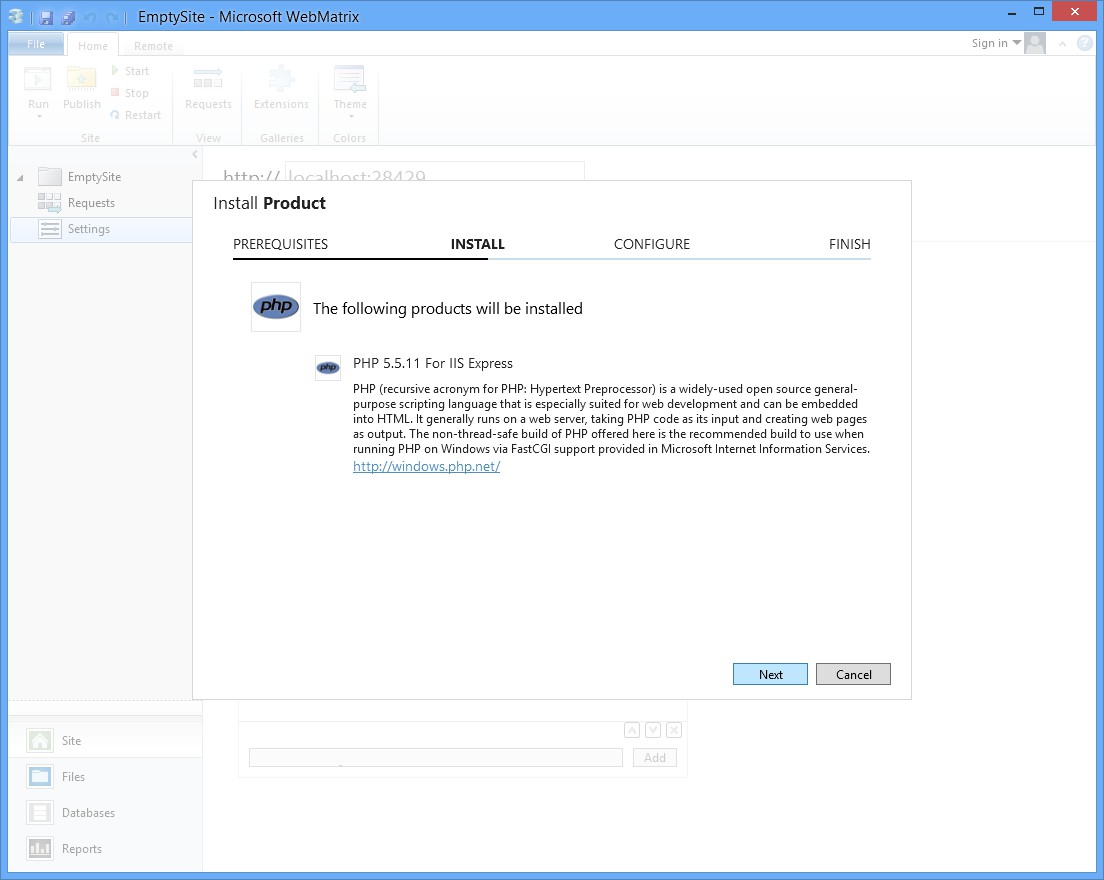Select the PREREQUISITES step
Screen dimensions: 1104x880
point(280,244)
